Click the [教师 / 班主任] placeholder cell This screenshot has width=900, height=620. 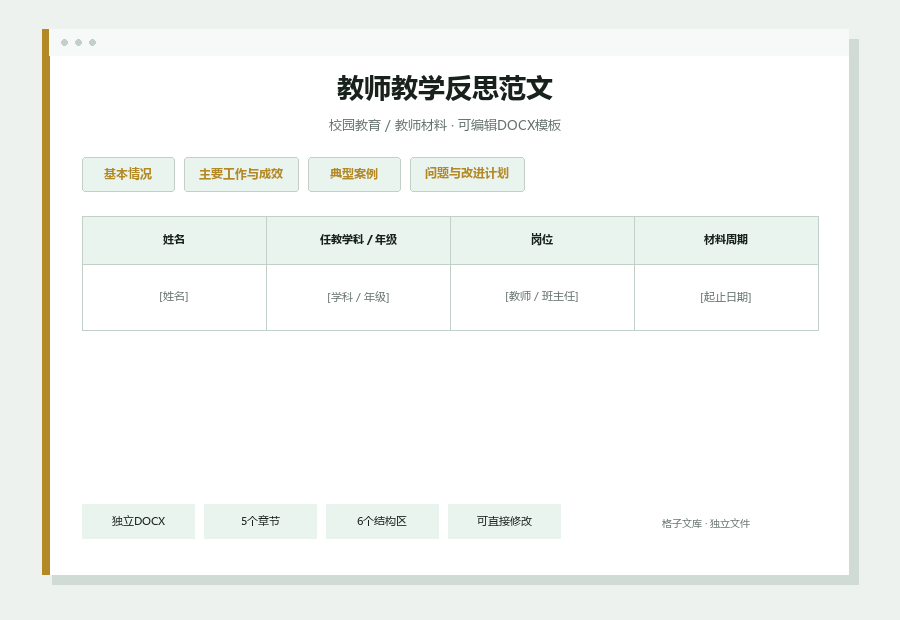(542, 297)
